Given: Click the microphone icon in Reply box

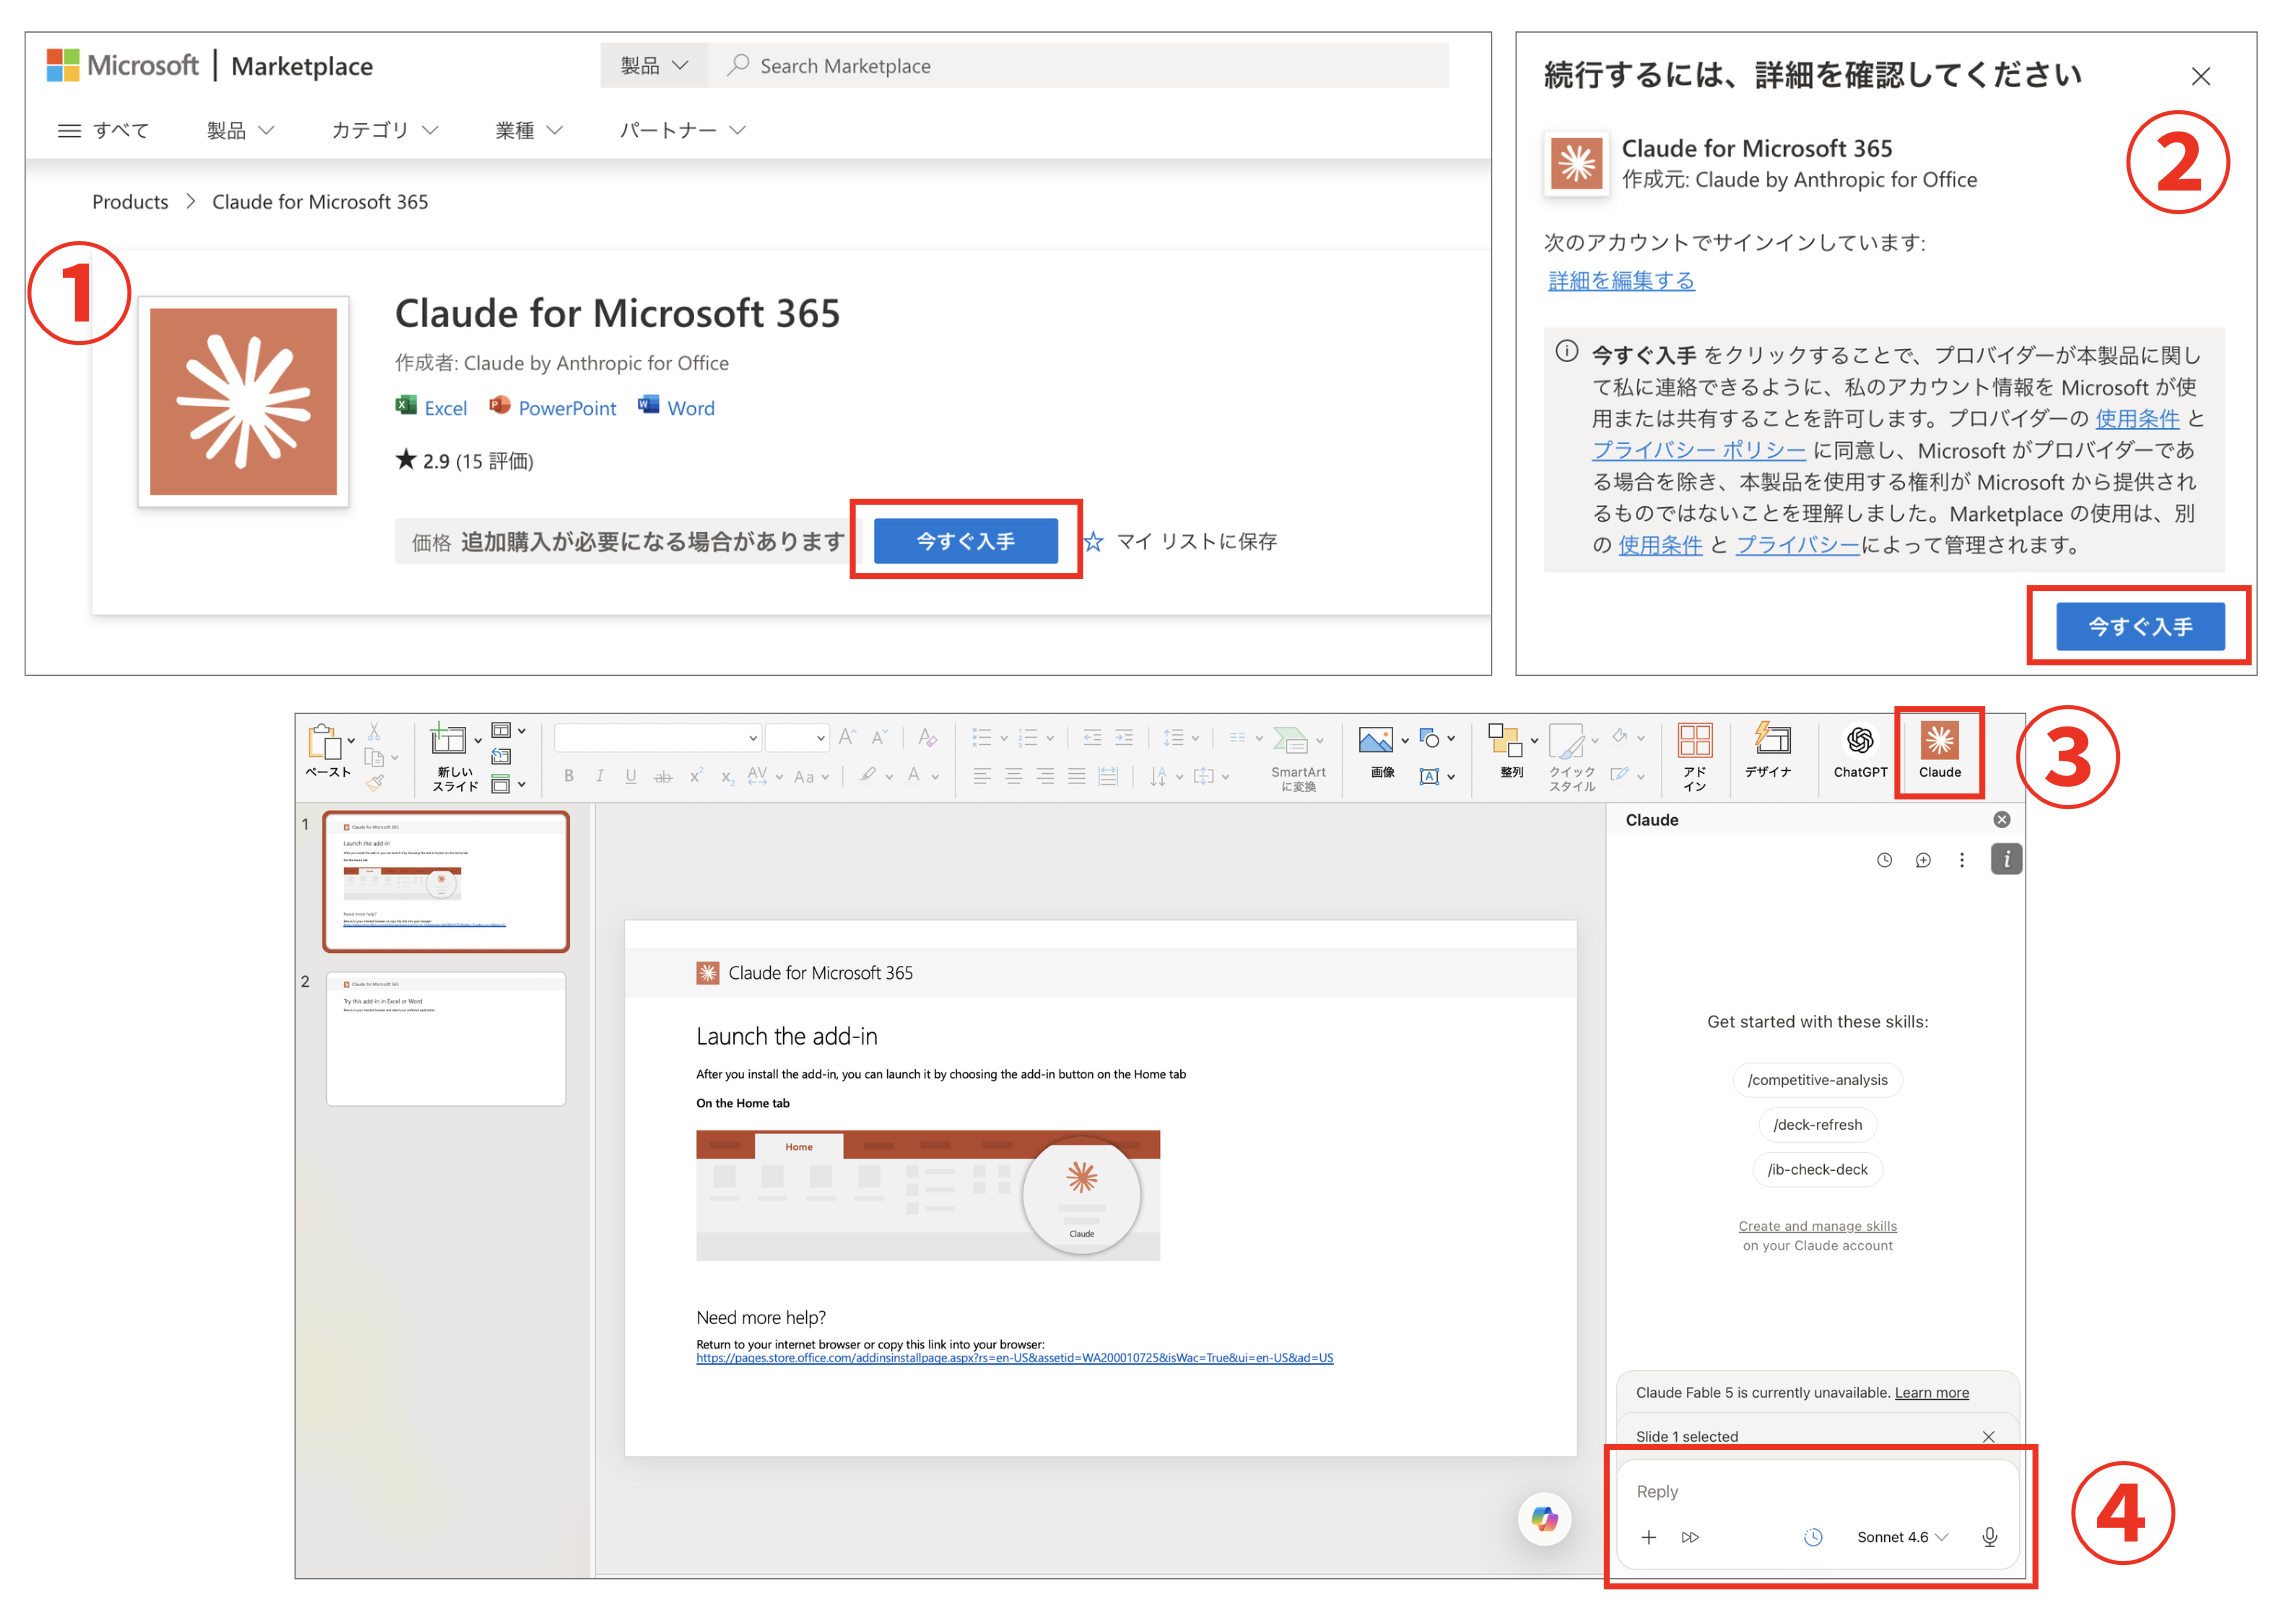Looking at the screenshot, I should point(1988,1537).
